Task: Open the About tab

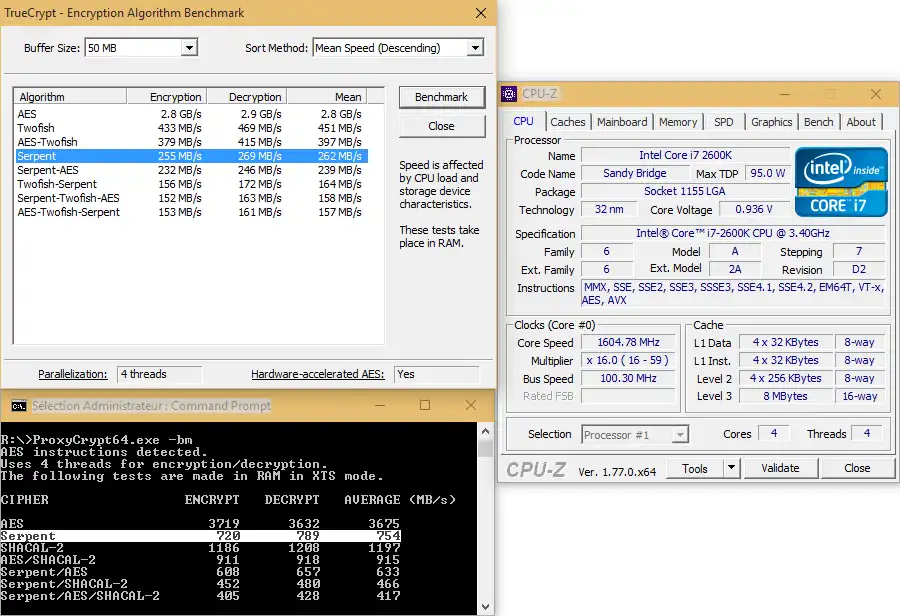Action: (861, 122)
